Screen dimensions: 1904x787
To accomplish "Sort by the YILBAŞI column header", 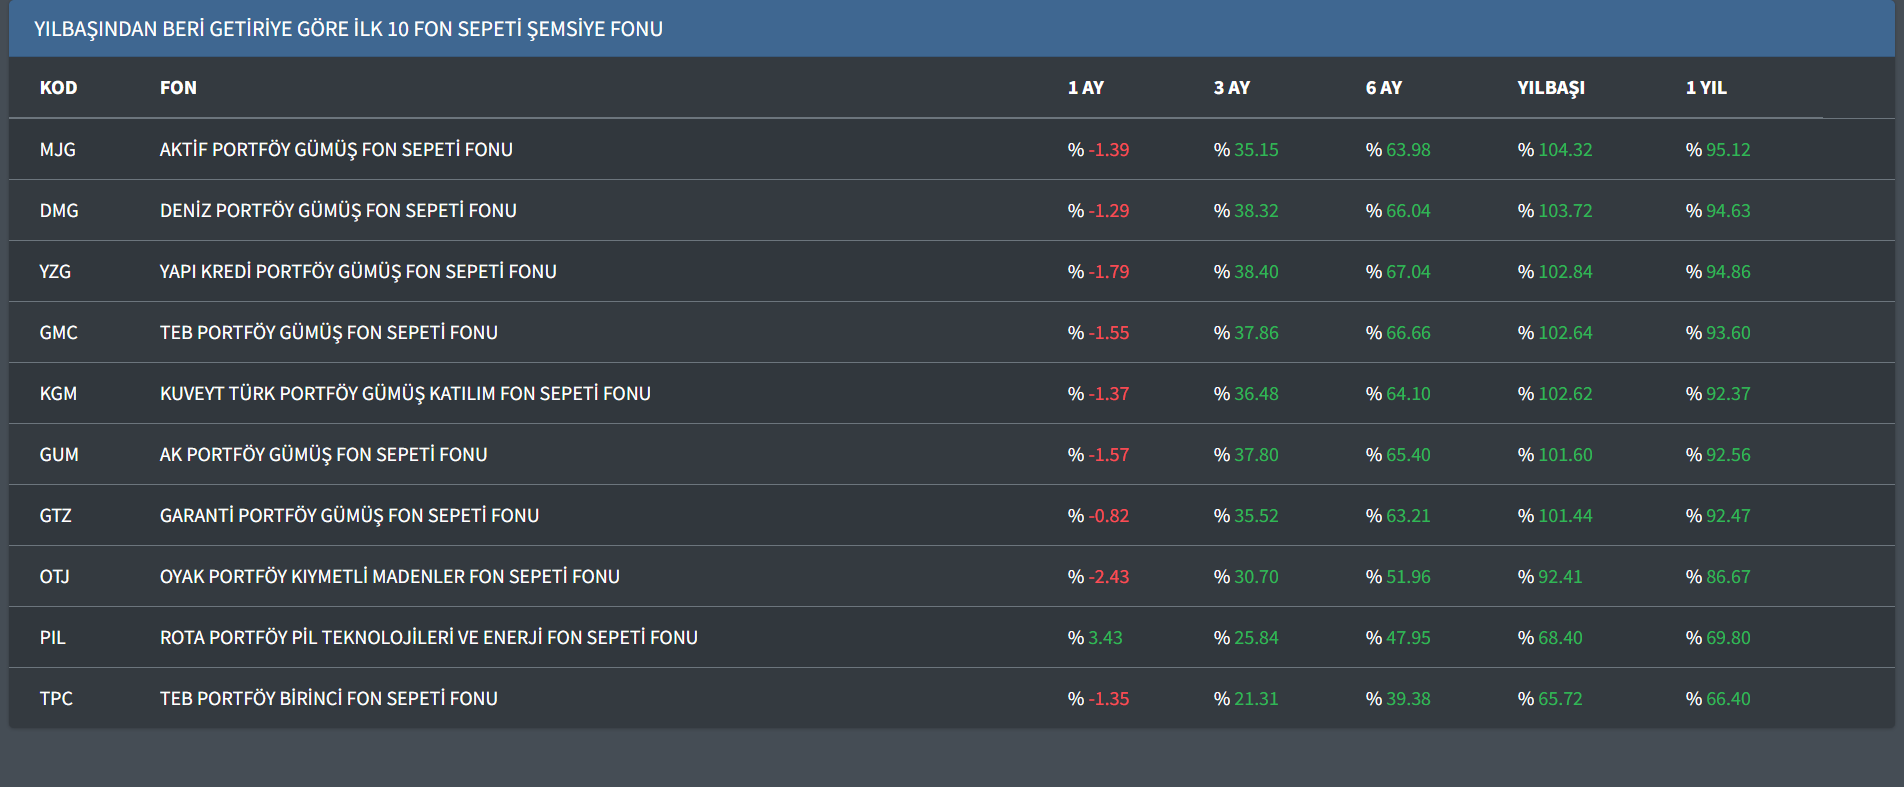I will 1550,88.
